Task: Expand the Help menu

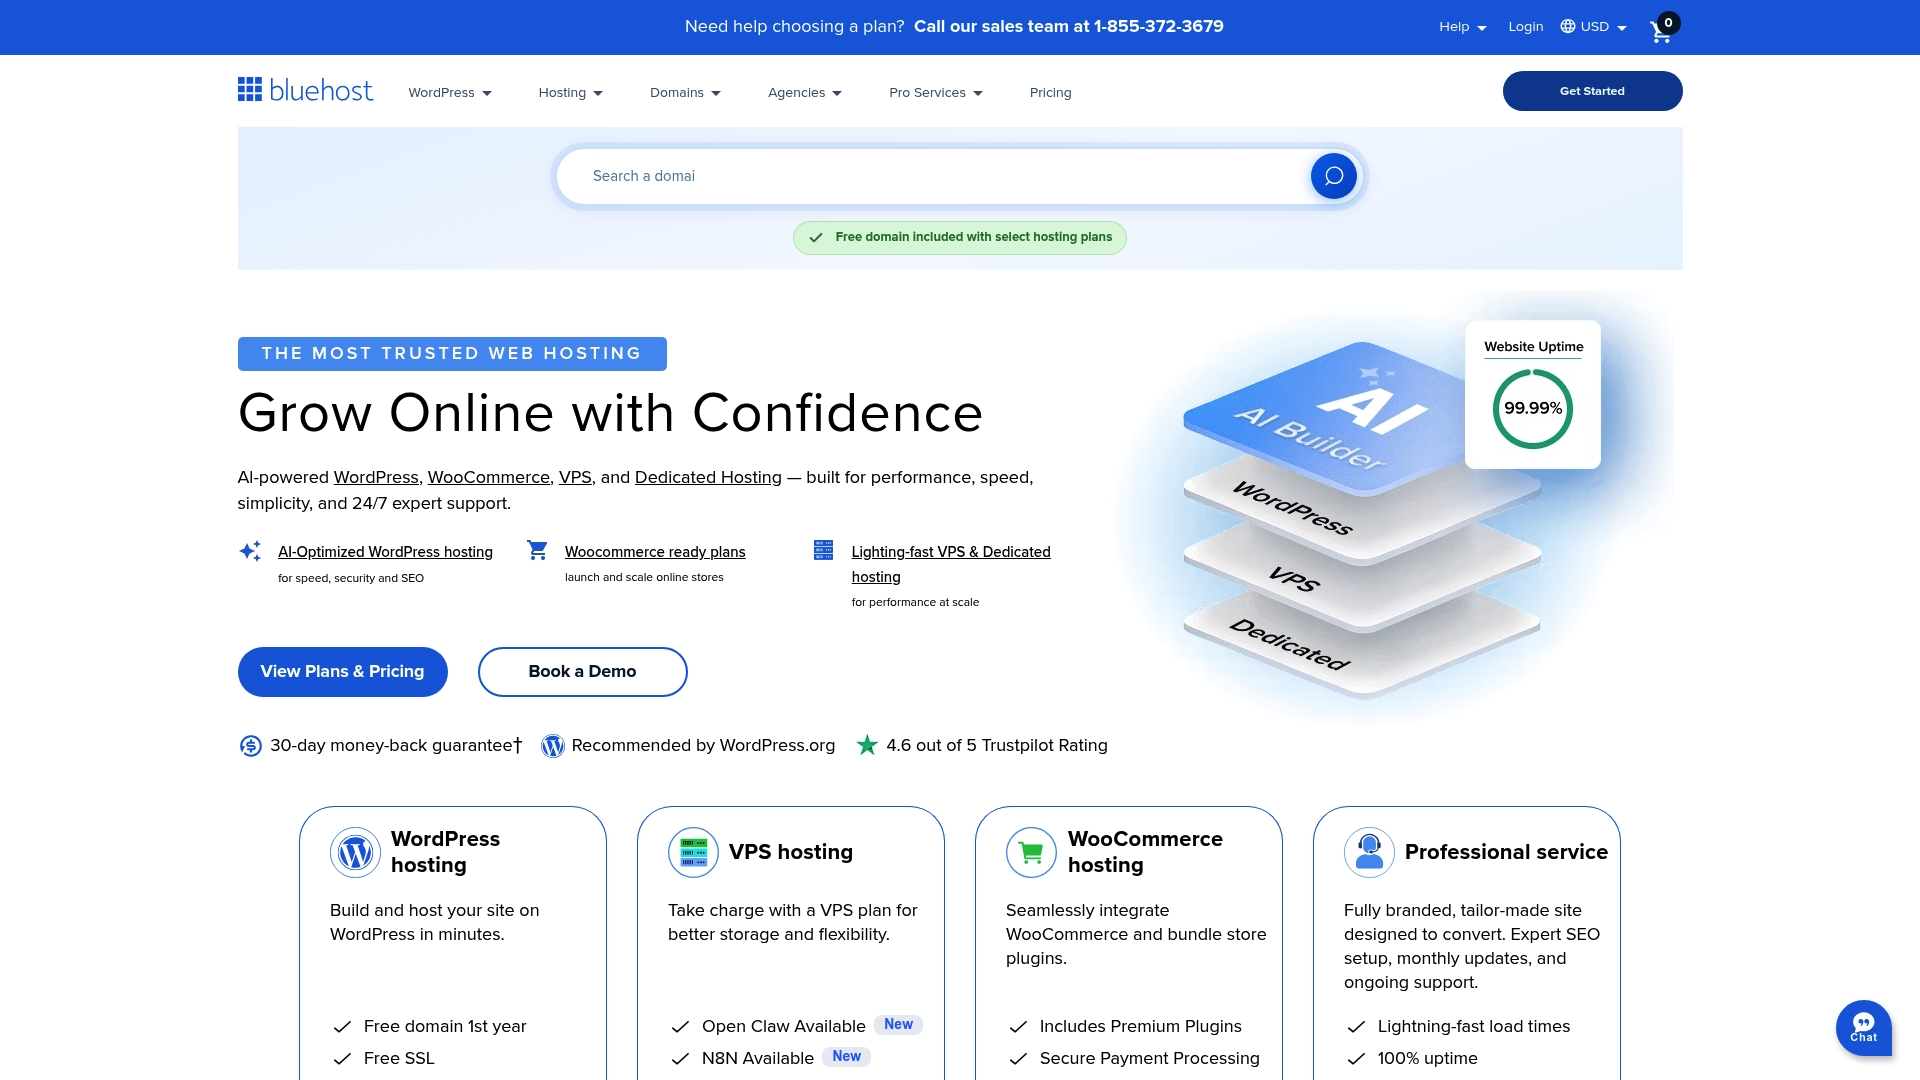Action: point(1460,27)
